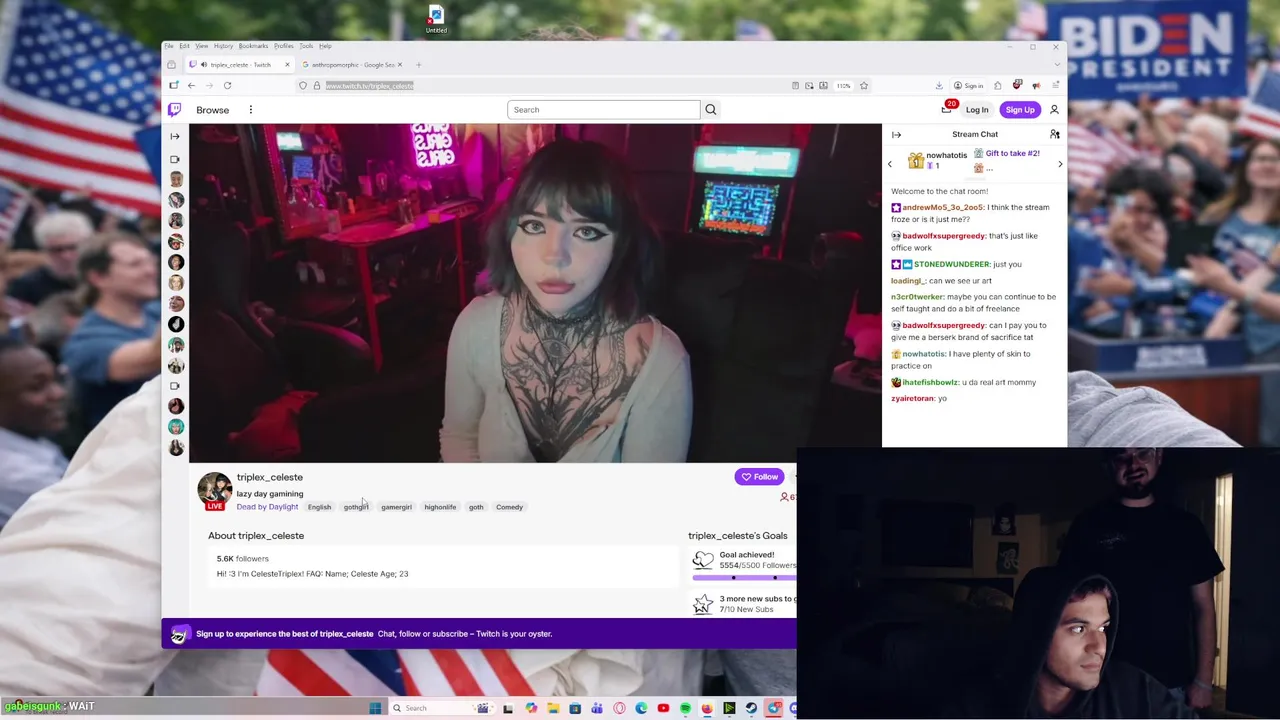
Task: Click the purple Sign Up button
Action: [1020, 110]
